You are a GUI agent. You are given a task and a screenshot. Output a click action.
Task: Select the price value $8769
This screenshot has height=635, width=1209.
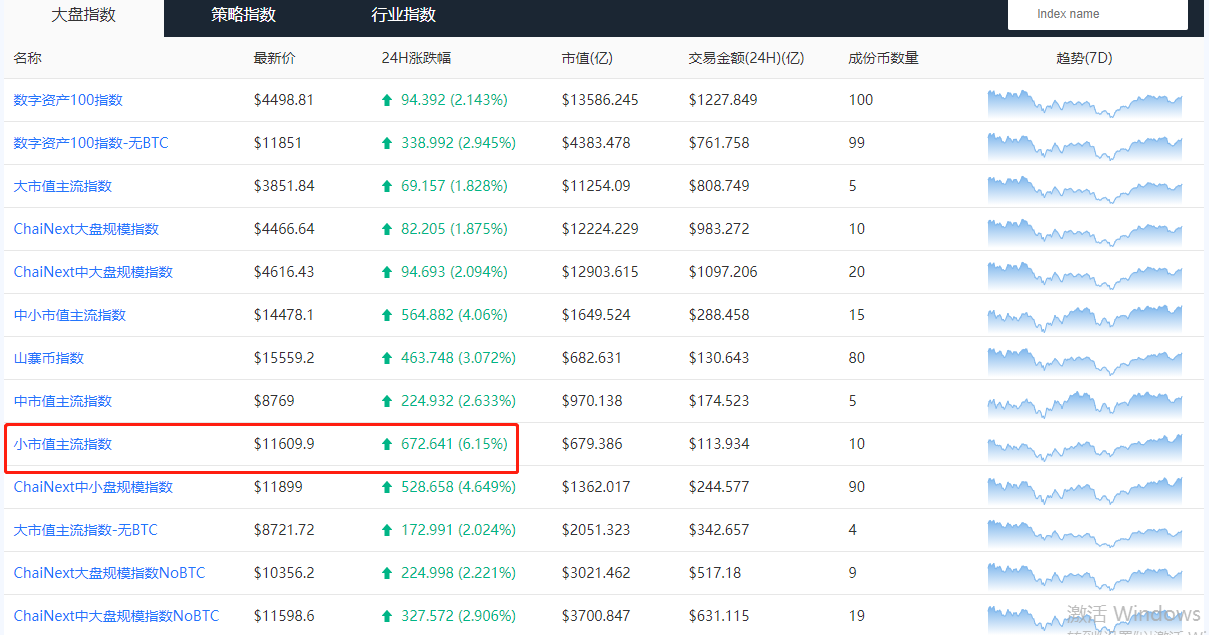(273, 401)
